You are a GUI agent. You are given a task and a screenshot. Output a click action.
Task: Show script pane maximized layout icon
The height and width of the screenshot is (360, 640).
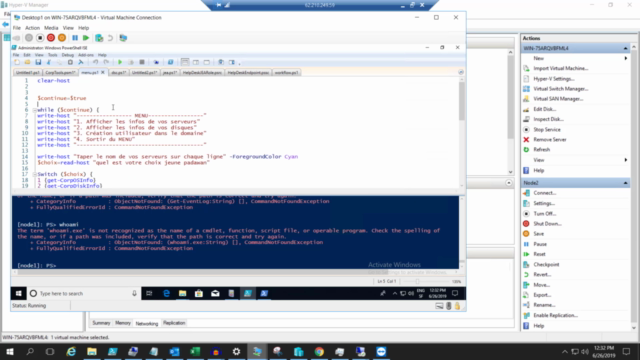(207, 62)
